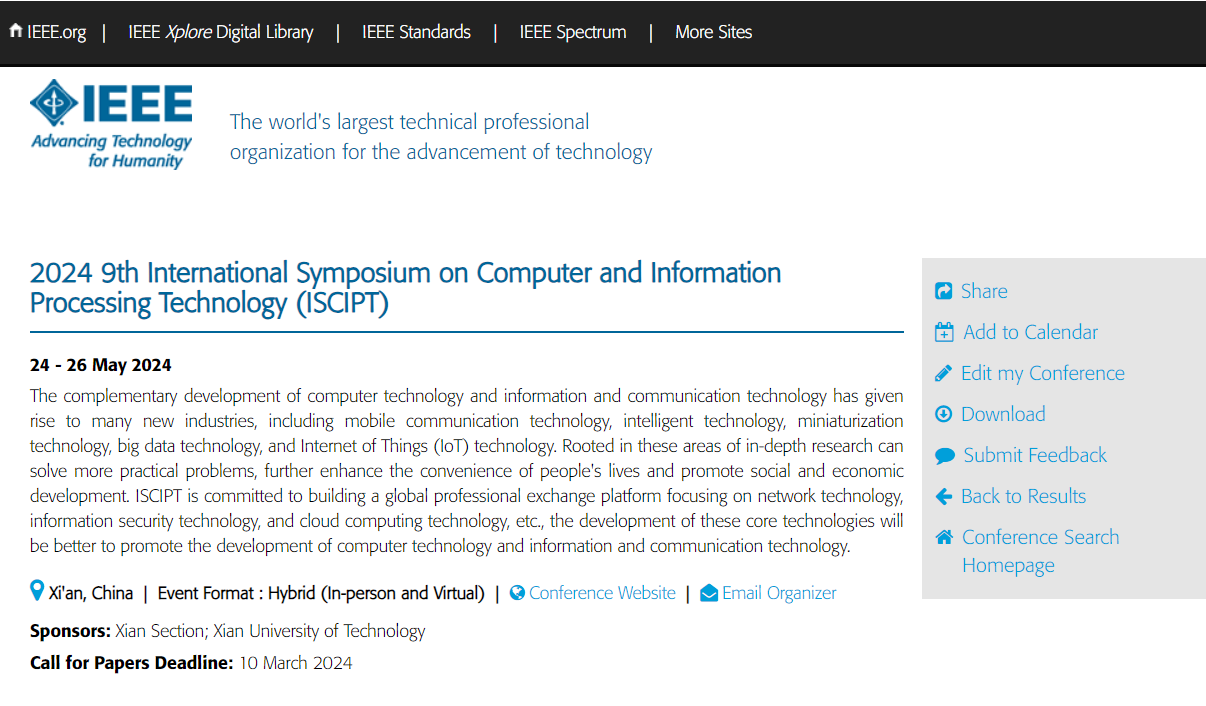Click Add to Calendar link
Viewport: 1206px width, 706px height.
[1031, 332]
